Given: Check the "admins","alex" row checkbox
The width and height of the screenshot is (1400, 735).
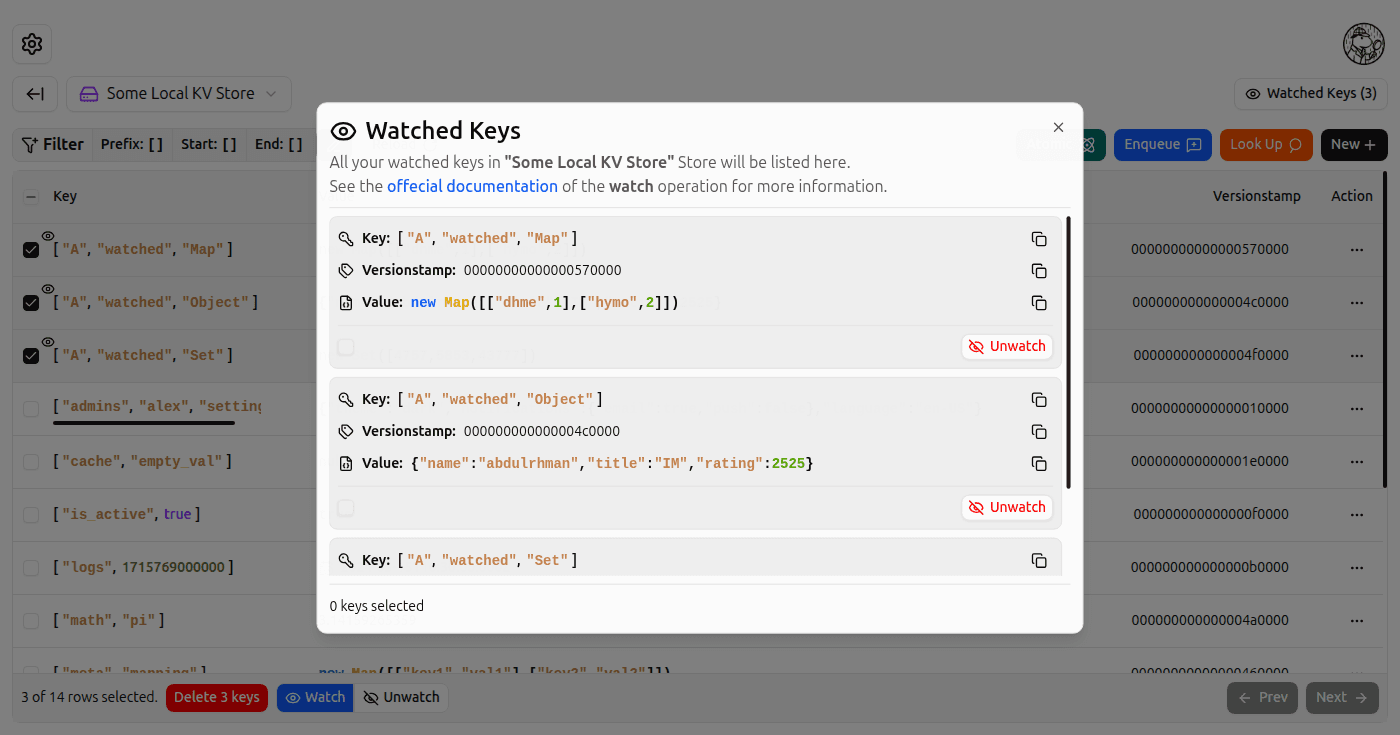Looking at the screenshot, I should (x=31, y=409).
